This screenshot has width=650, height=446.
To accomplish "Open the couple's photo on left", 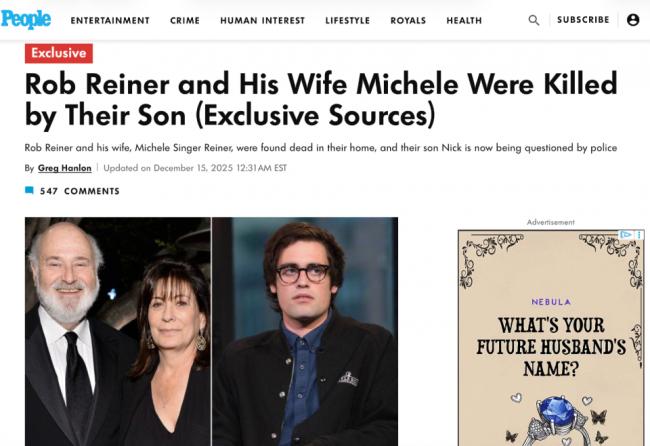I will pyautogui.click(x=117, y=331).
